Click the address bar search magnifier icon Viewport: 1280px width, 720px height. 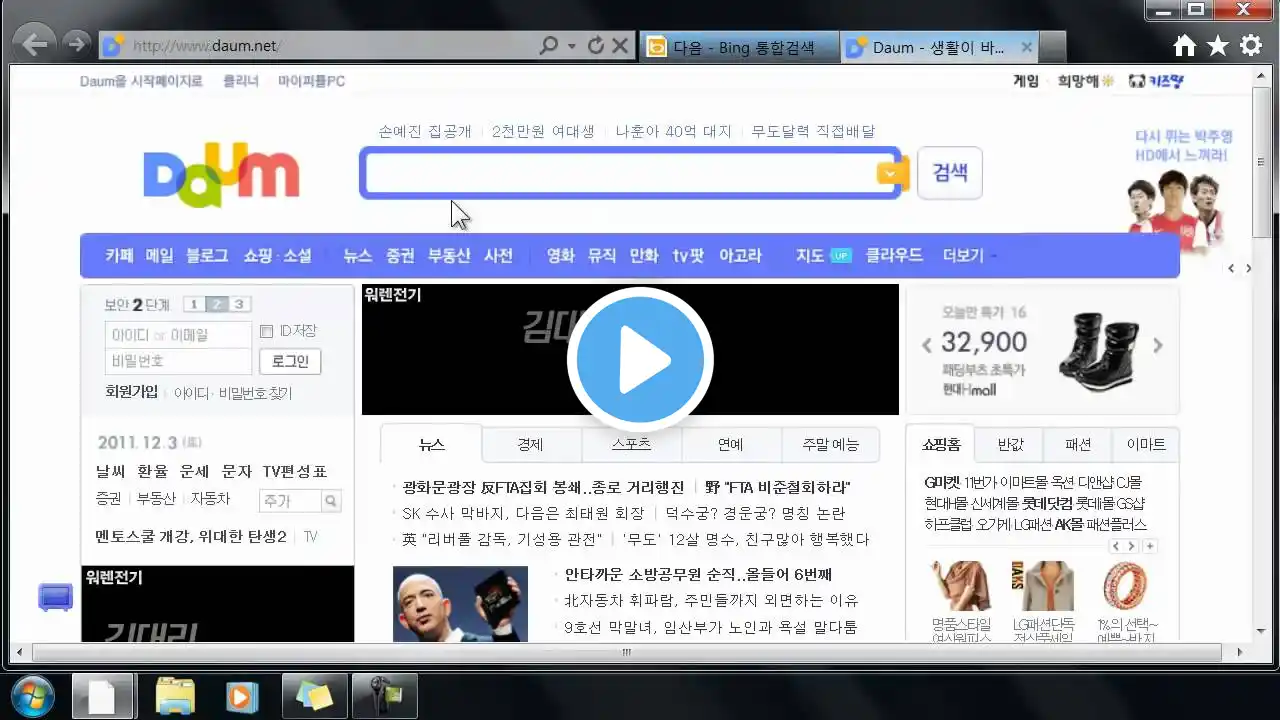[548, 46]
